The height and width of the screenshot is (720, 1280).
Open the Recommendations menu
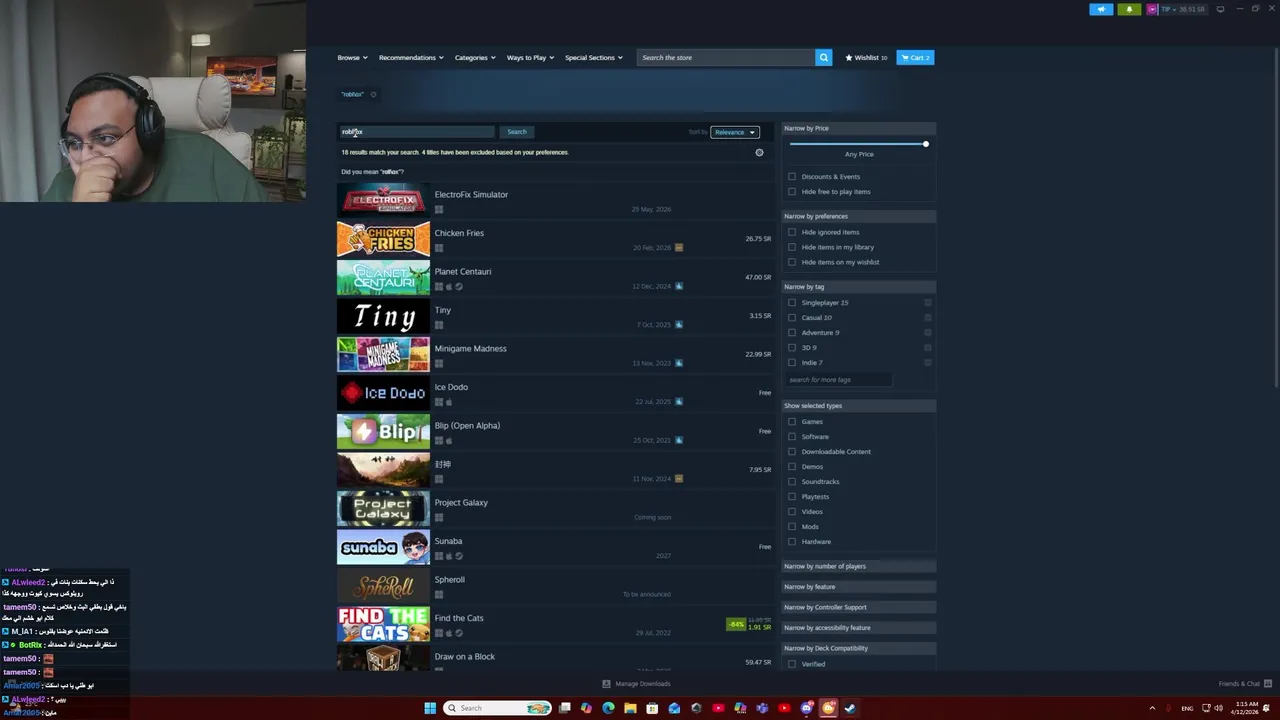coord(411,57)
